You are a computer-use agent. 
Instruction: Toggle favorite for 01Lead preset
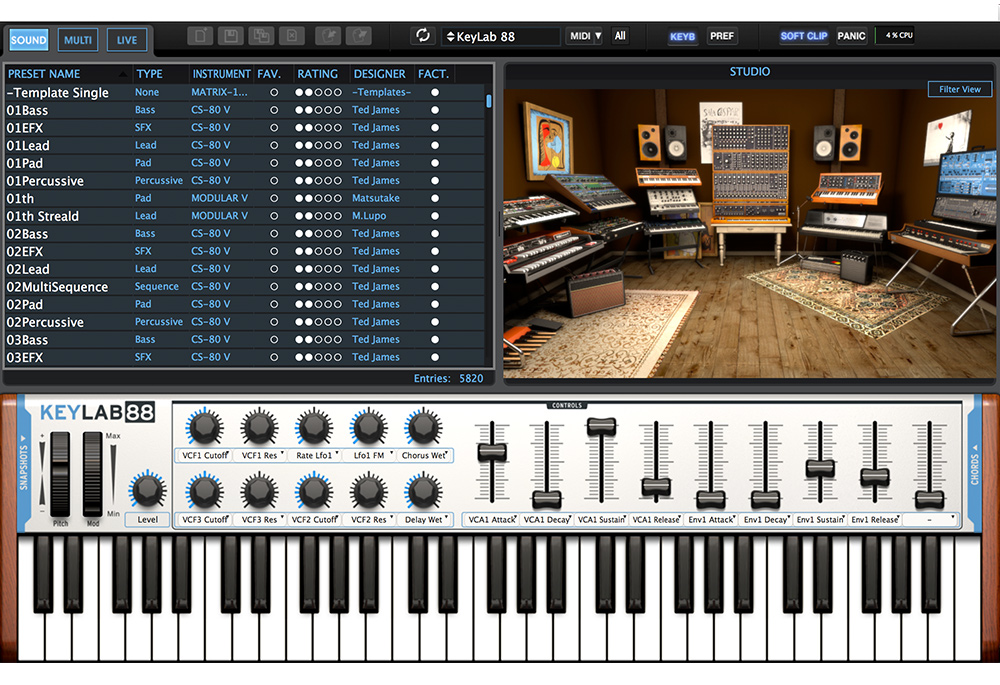click(274, 145)
